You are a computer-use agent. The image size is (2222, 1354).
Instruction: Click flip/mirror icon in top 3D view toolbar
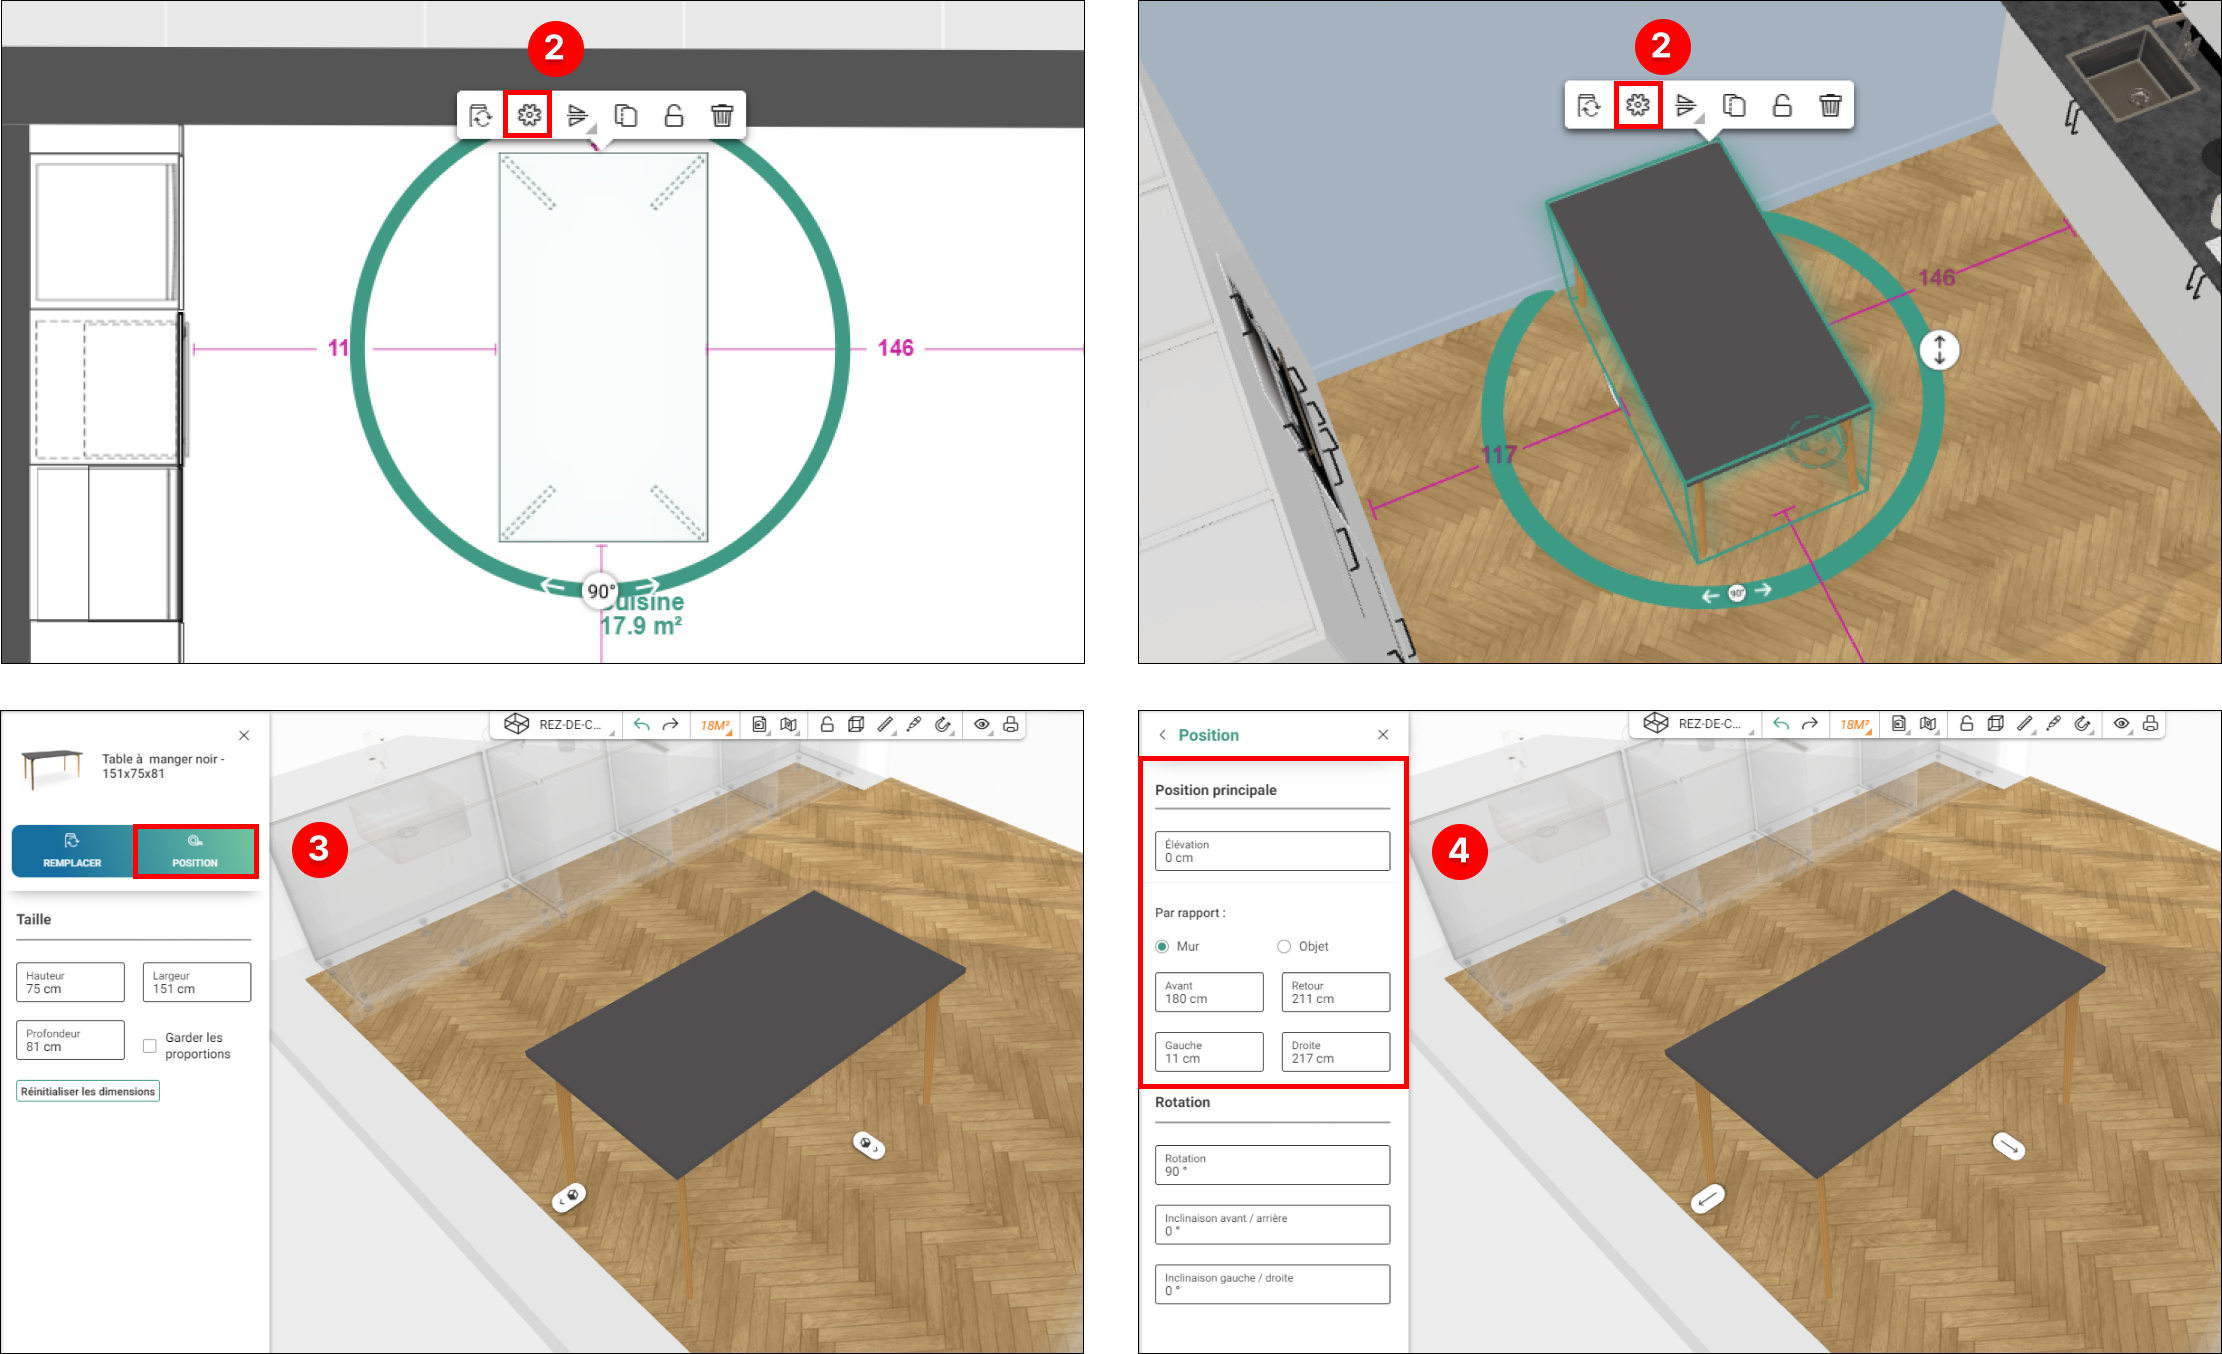(x=1686, y=105)
